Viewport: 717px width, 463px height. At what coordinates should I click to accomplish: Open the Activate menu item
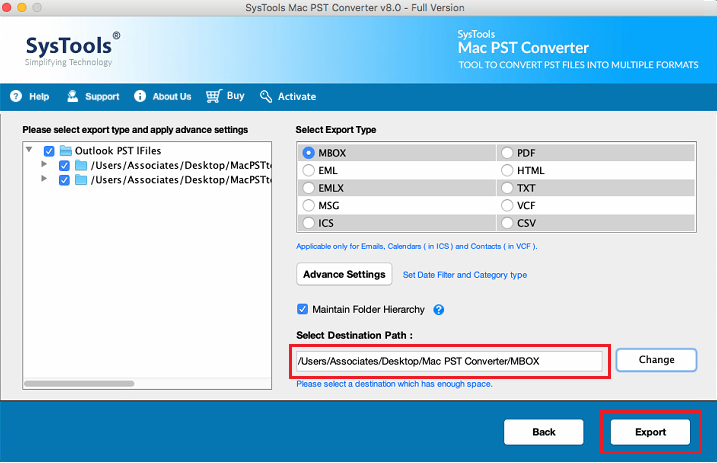288,96
